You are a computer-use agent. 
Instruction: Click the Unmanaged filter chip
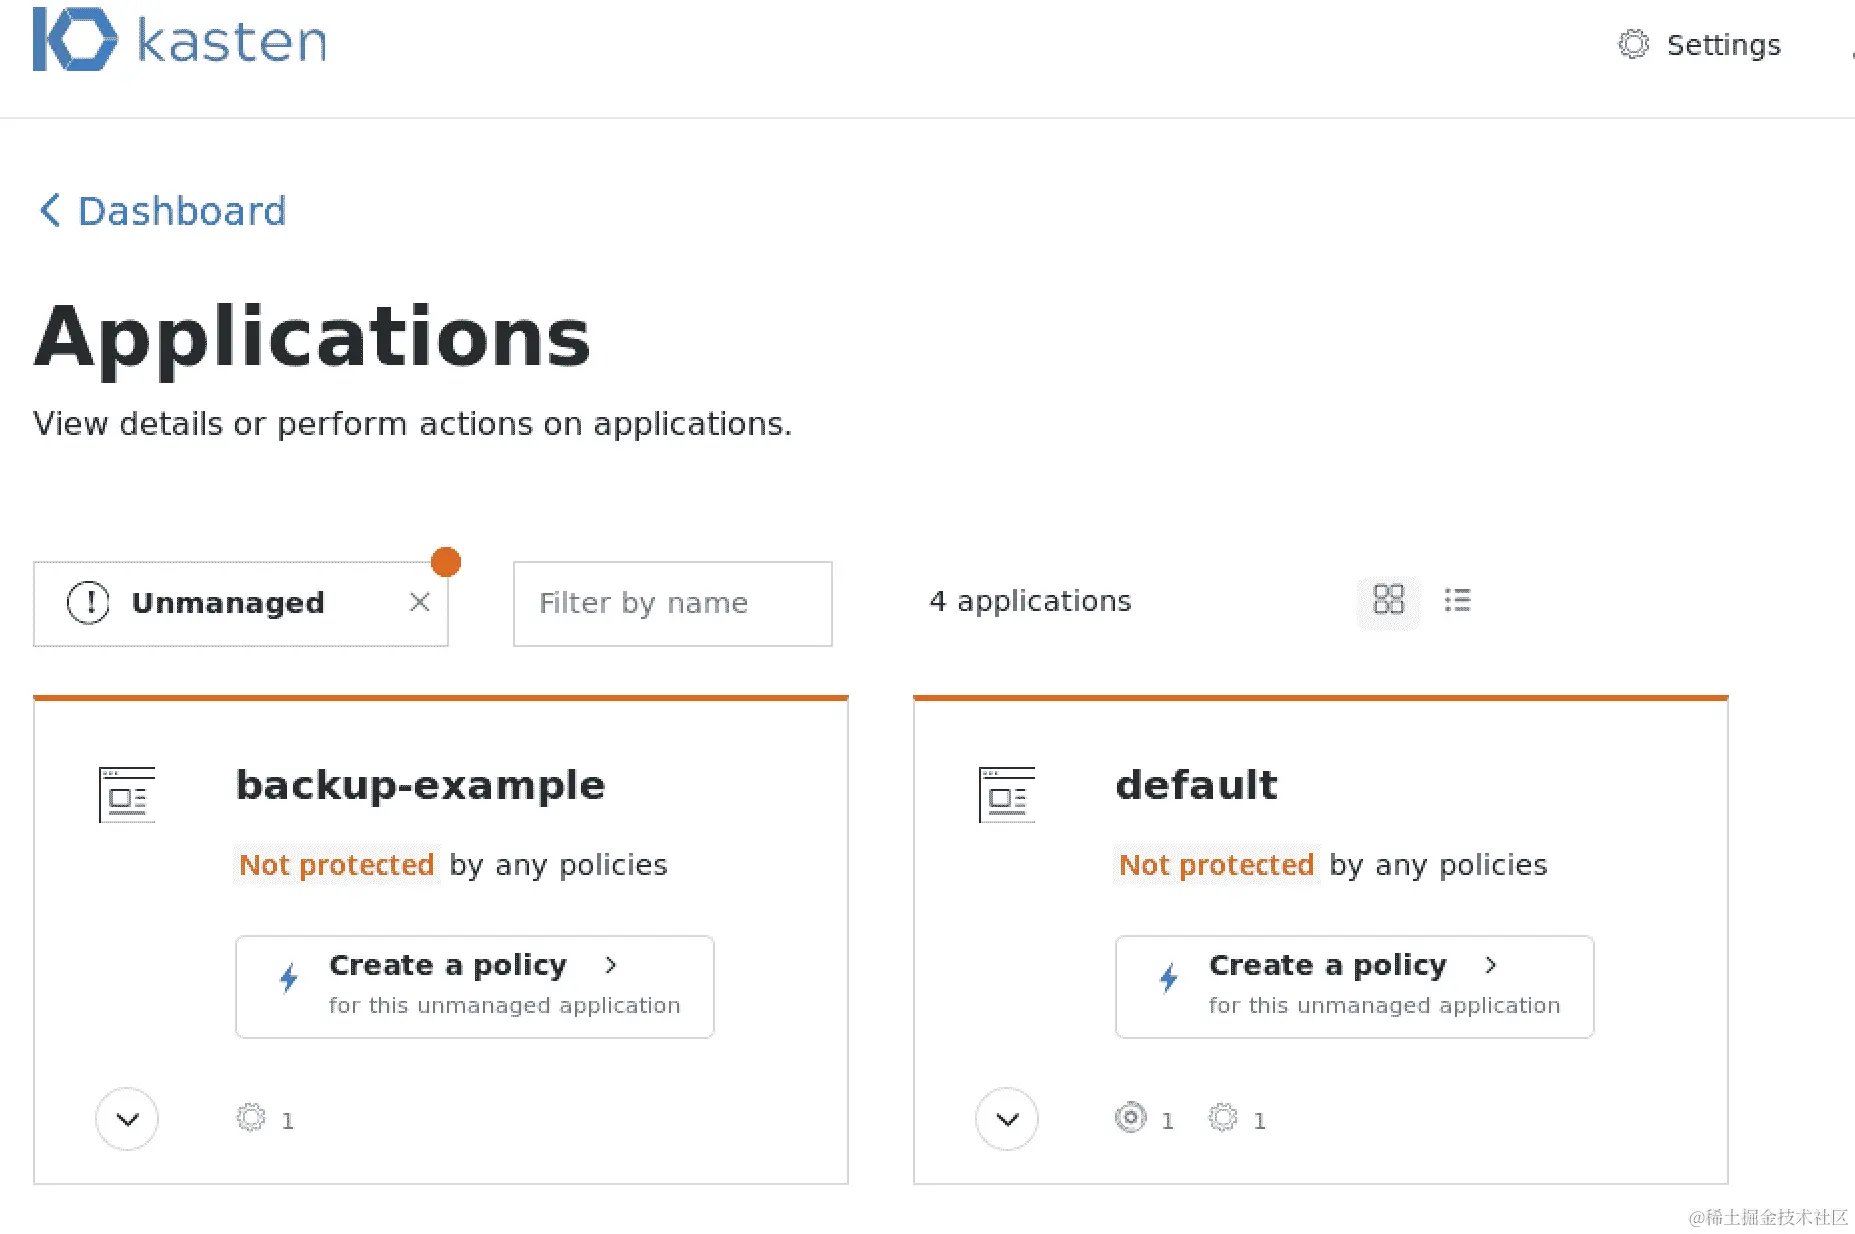227,603
